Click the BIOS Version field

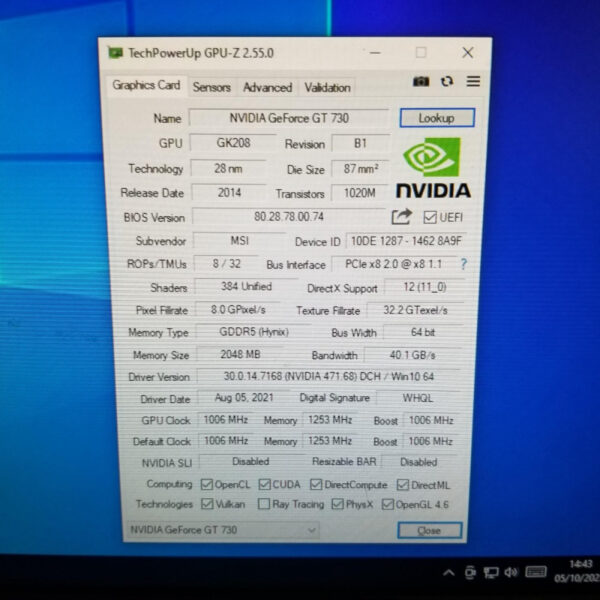coord(289,216)
